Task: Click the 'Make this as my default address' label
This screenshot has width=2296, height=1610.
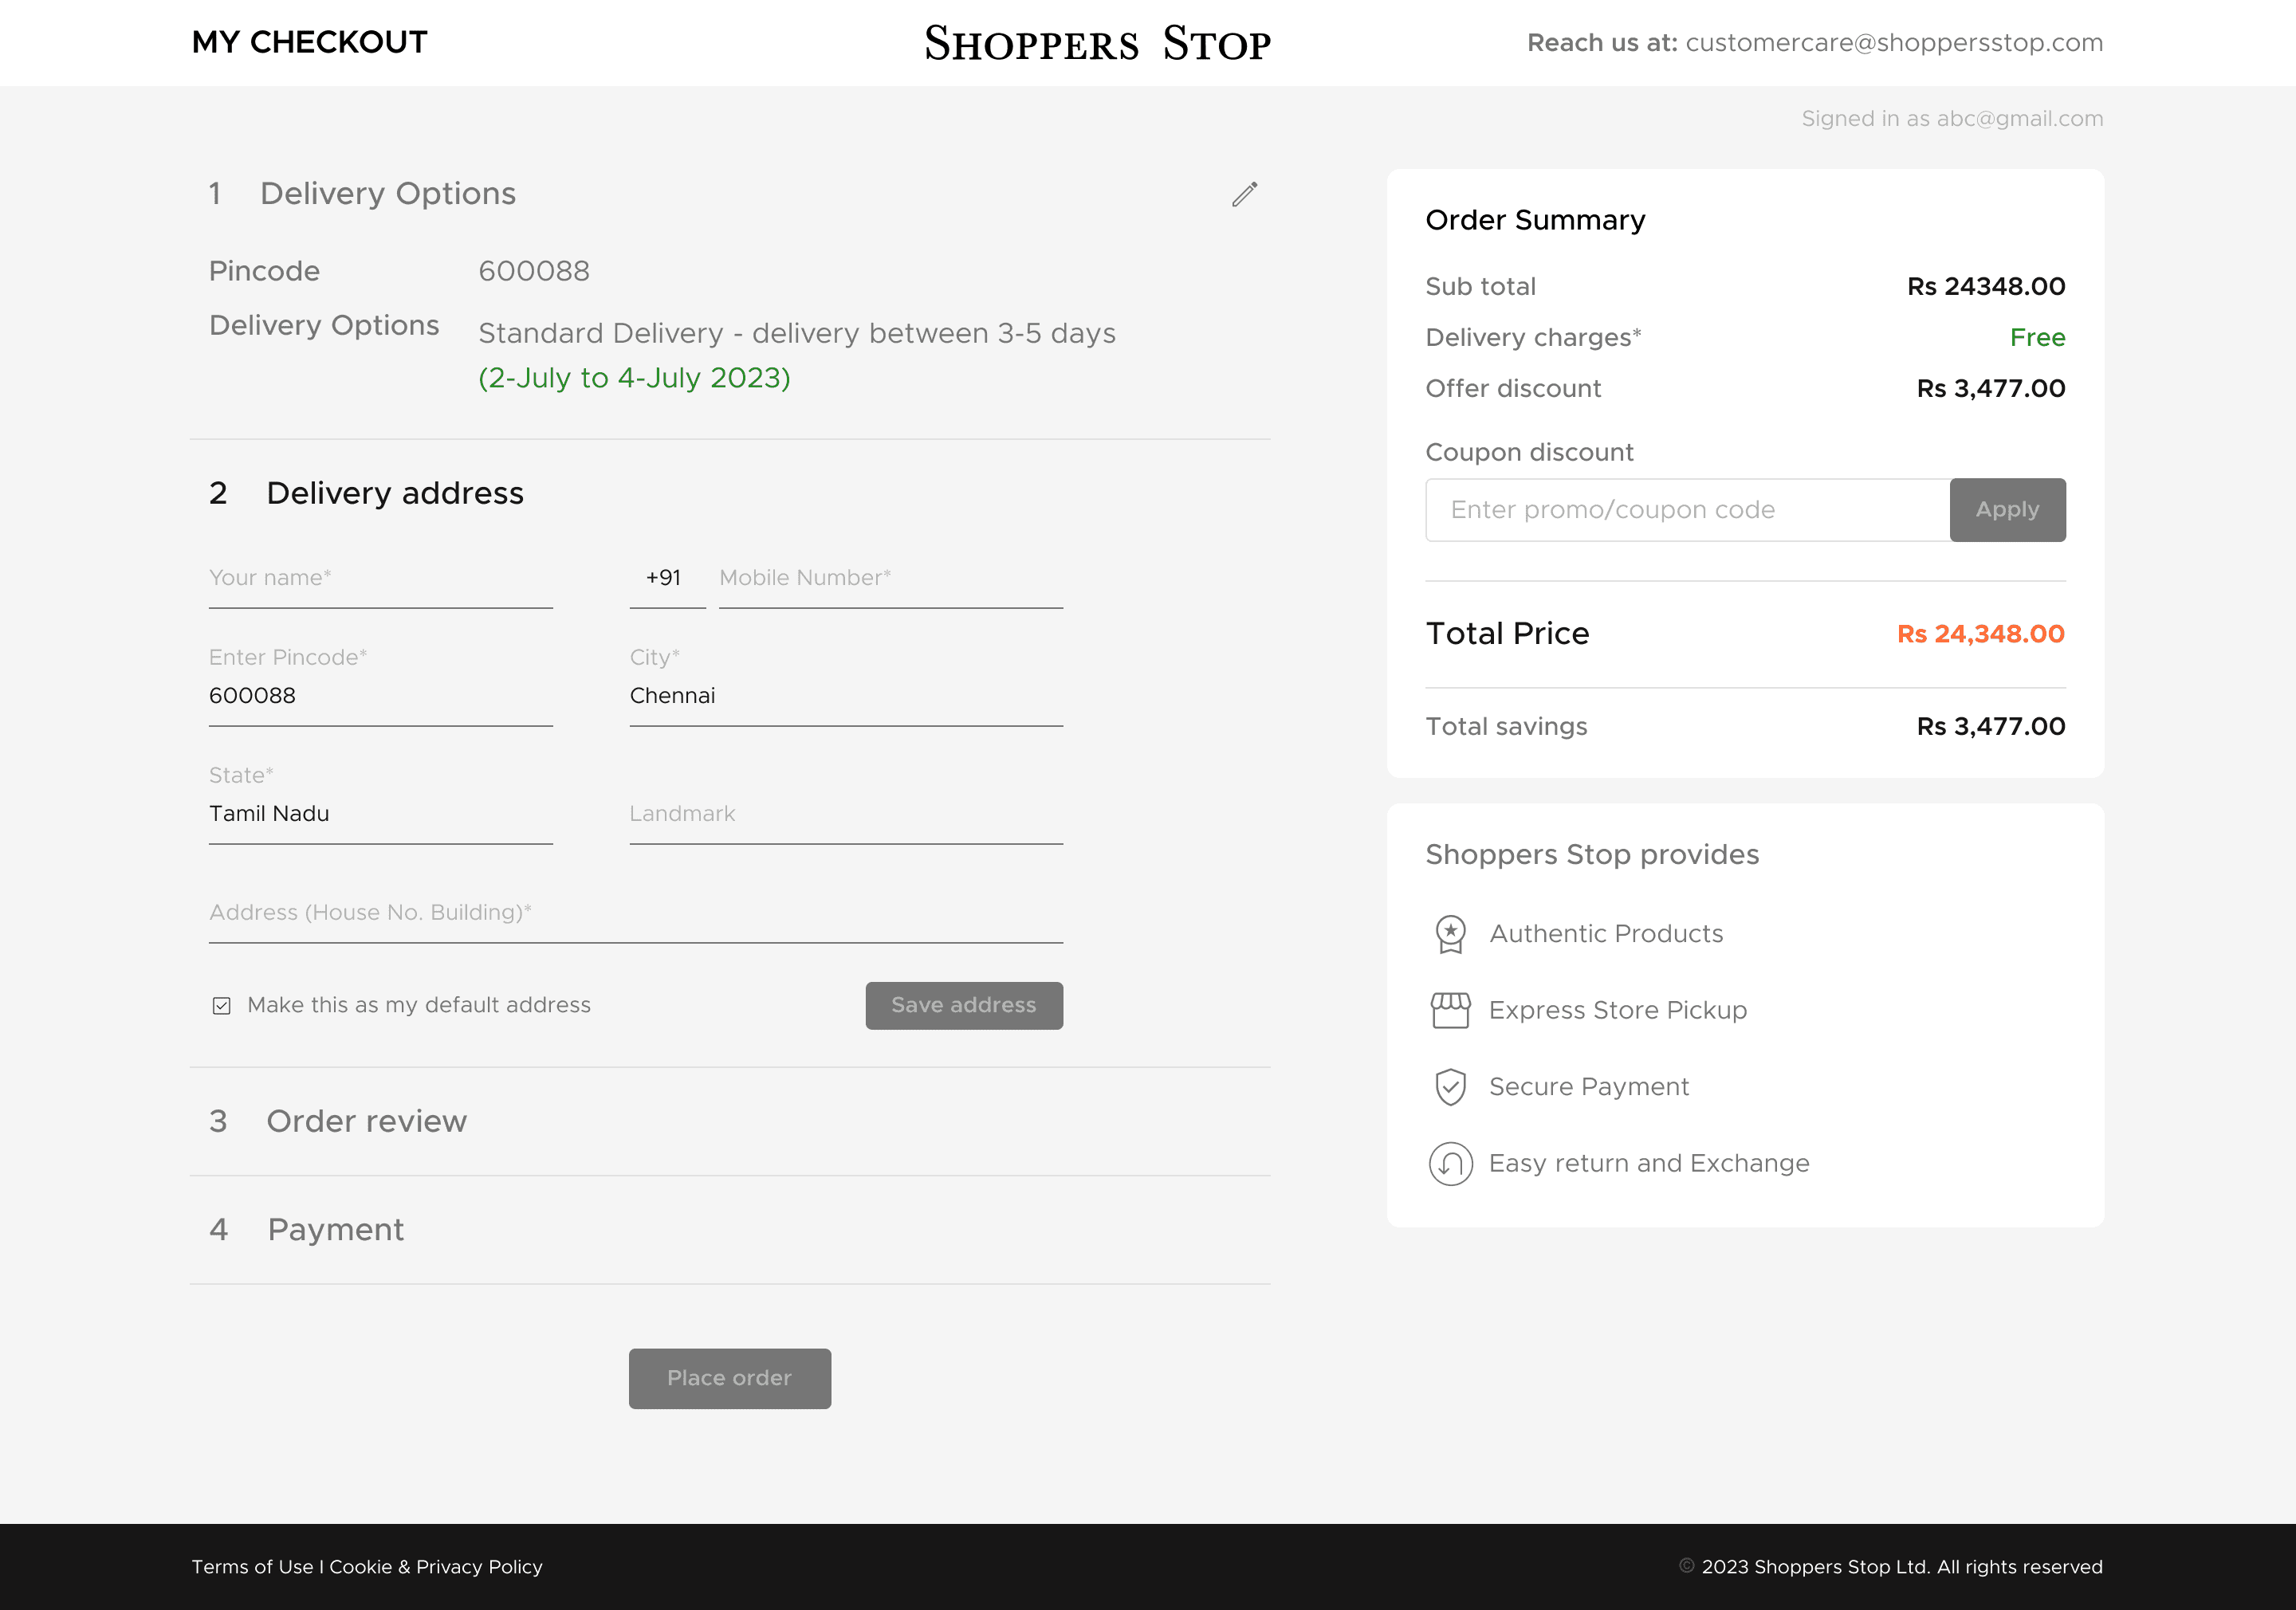Action: (419, 1006)
